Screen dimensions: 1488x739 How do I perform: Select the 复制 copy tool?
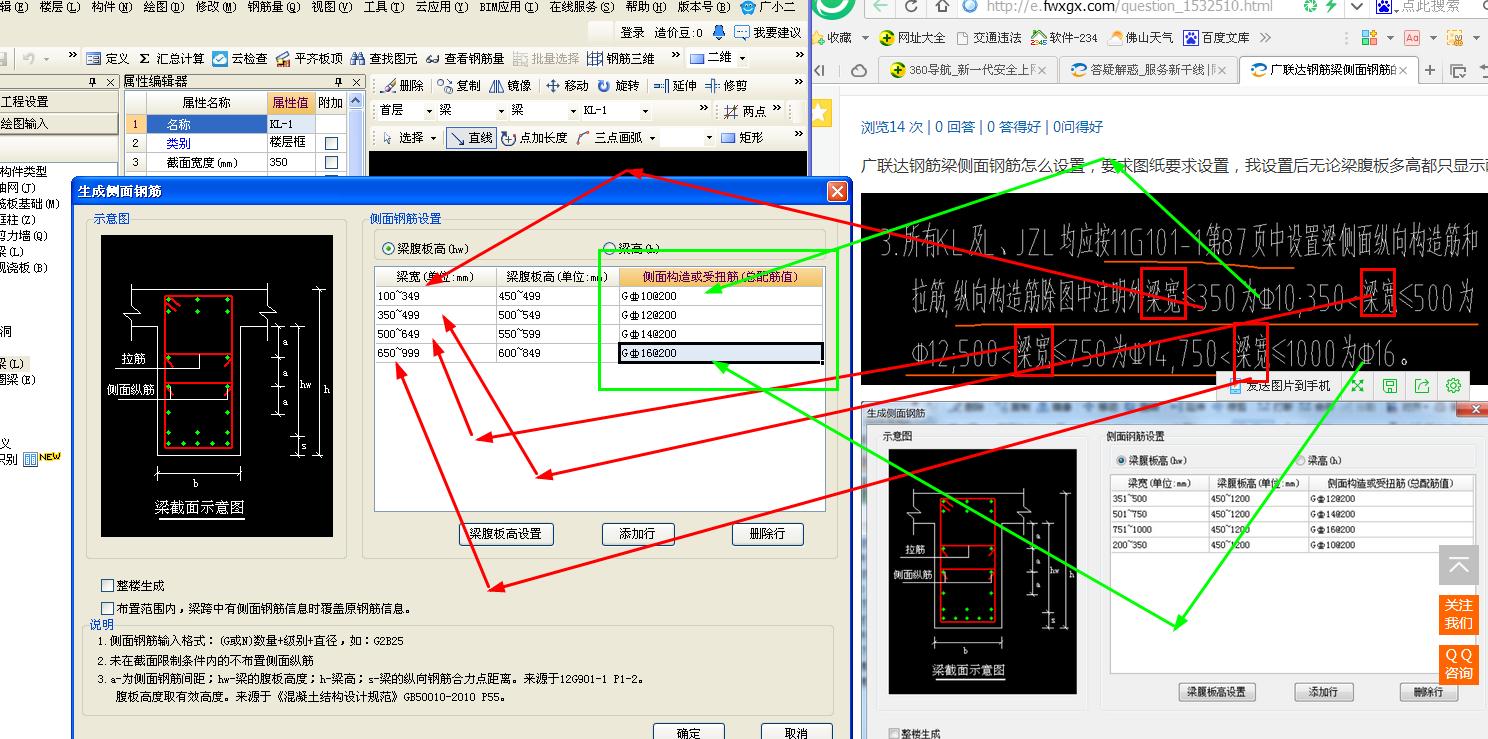point(458,86)
